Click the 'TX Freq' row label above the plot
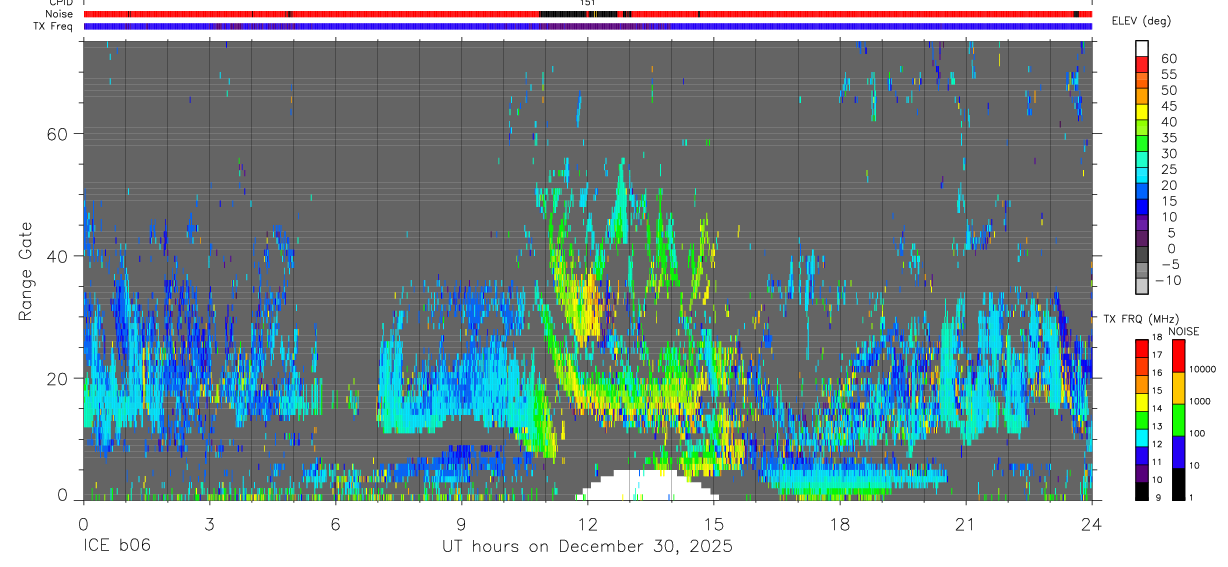 (54, 26)
